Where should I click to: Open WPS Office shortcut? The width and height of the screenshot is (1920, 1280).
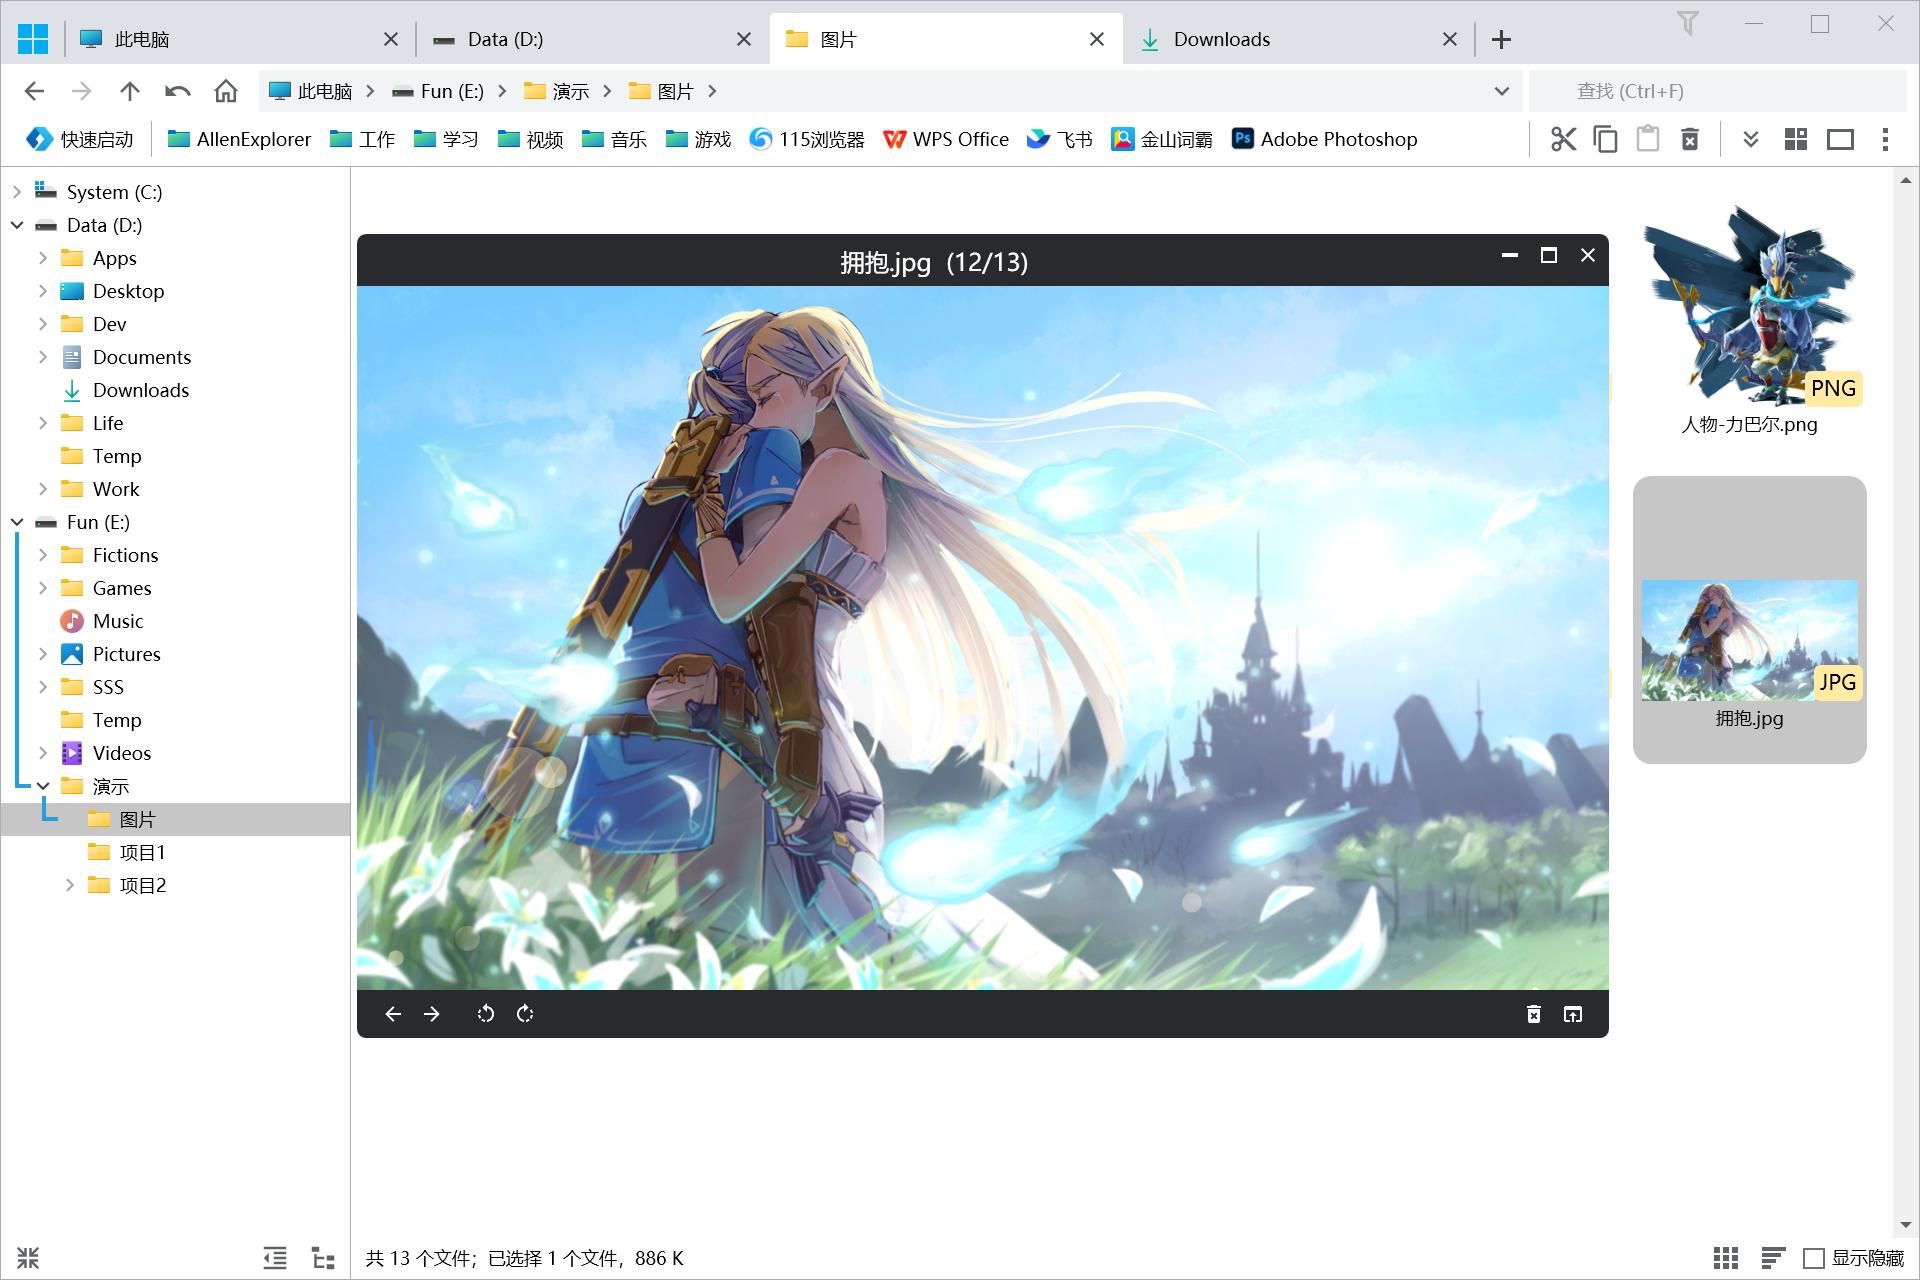click(x=946, y=139)
